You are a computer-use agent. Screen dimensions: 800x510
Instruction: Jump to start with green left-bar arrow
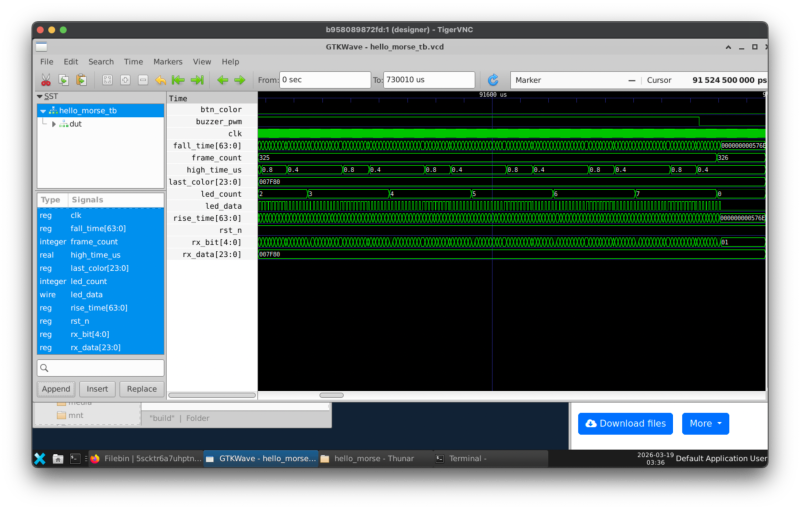[178, 80]
